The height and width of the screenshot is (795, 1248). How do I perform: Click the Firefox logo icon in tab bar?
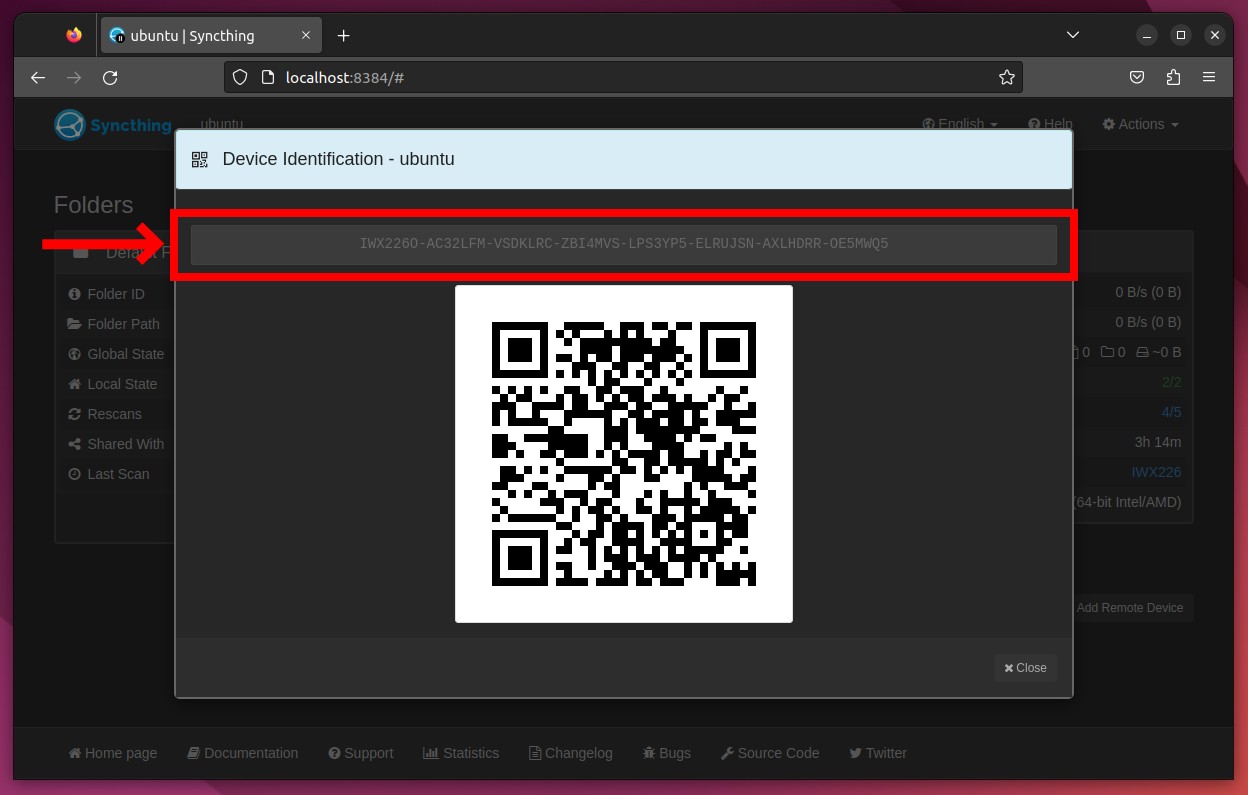74,35
